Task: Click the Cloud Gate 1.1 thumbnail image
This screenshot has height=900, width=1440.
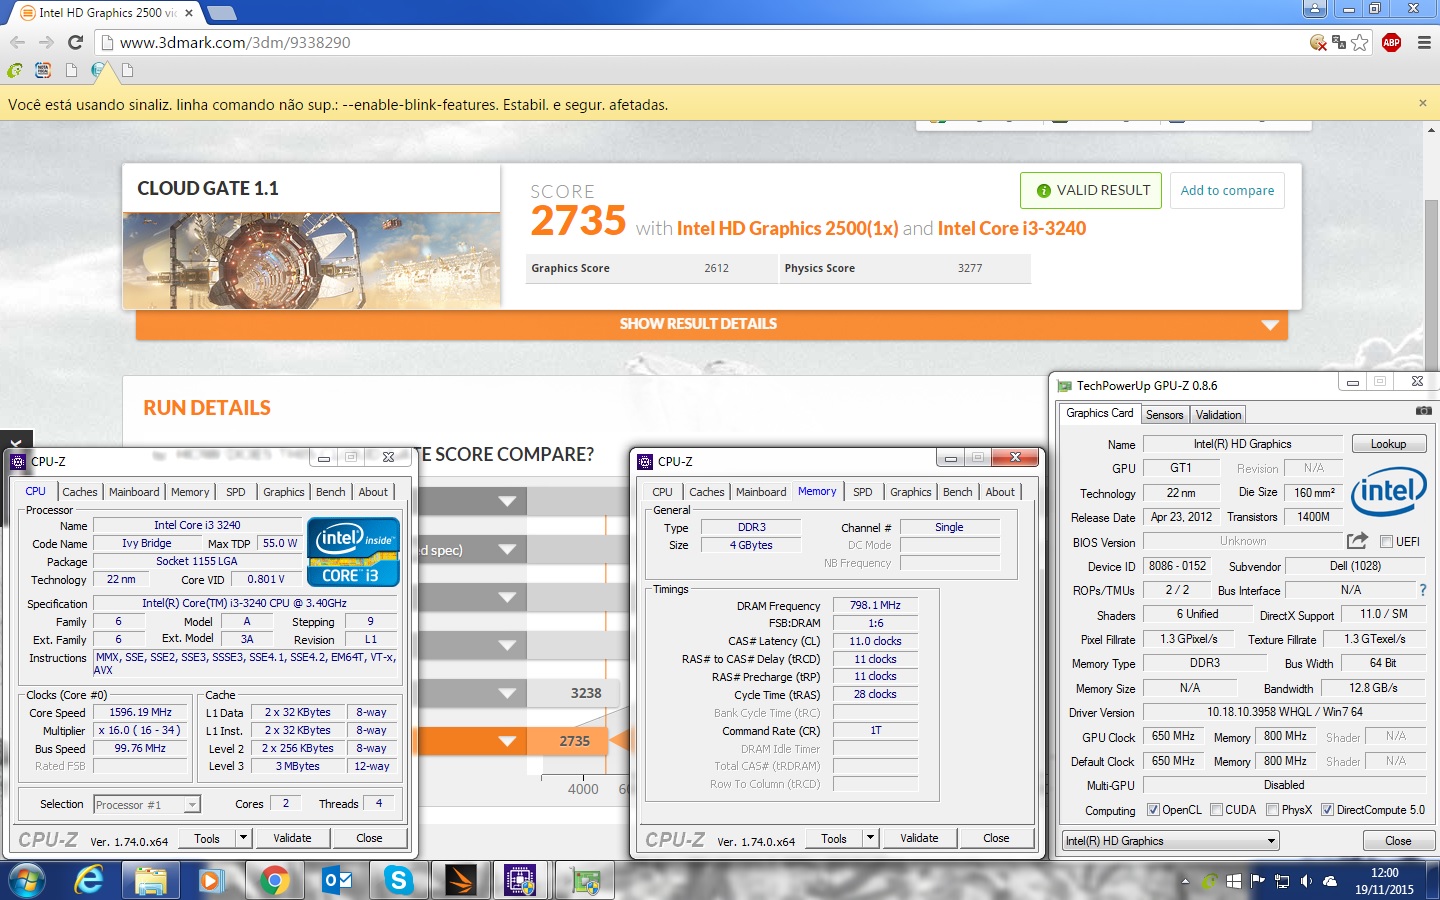Action: click(x=311, y=260)
